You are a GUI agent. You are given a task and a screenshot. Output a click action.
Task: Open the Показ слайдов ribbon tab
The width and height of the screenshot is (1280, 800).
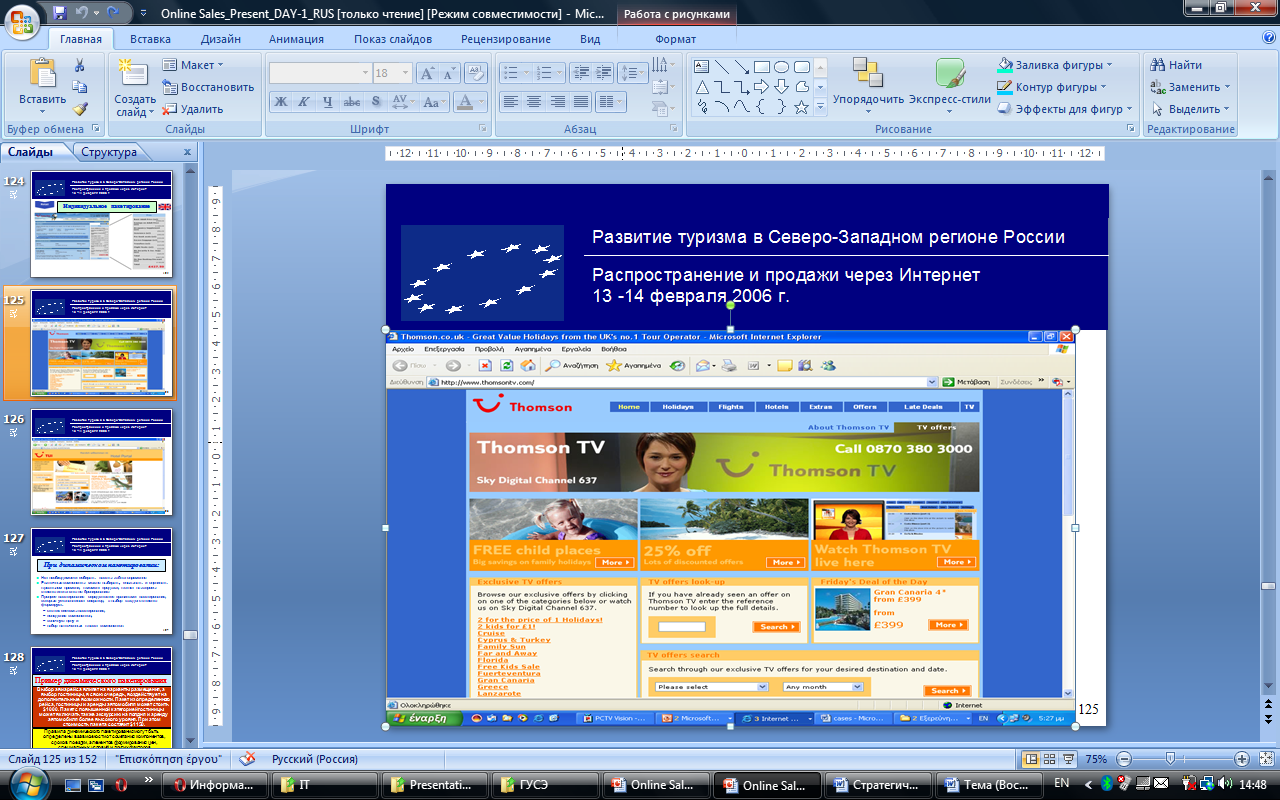[x=393, y=39]
